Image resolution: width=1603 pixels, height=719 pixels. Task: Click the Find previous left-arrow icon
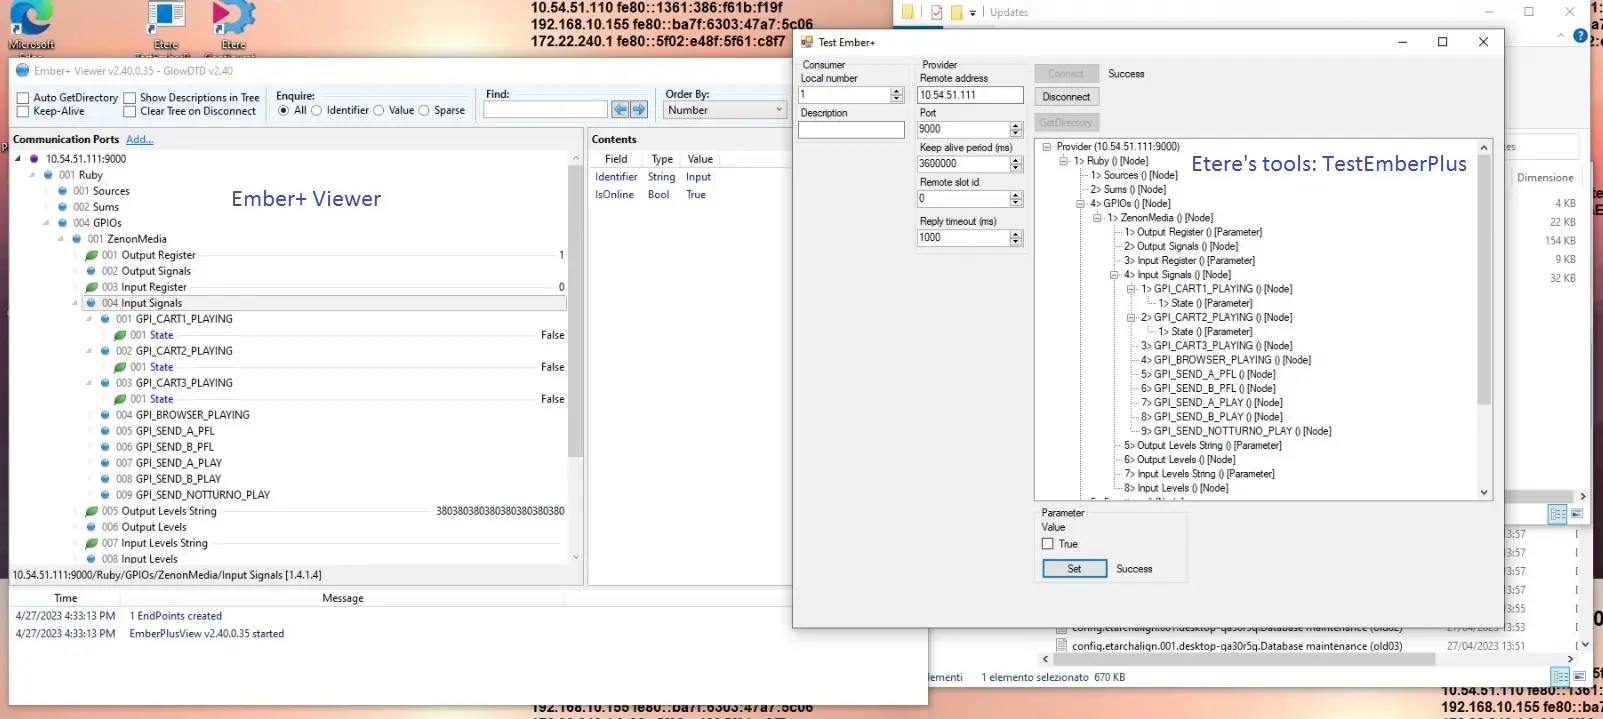(x=620, y=110)
